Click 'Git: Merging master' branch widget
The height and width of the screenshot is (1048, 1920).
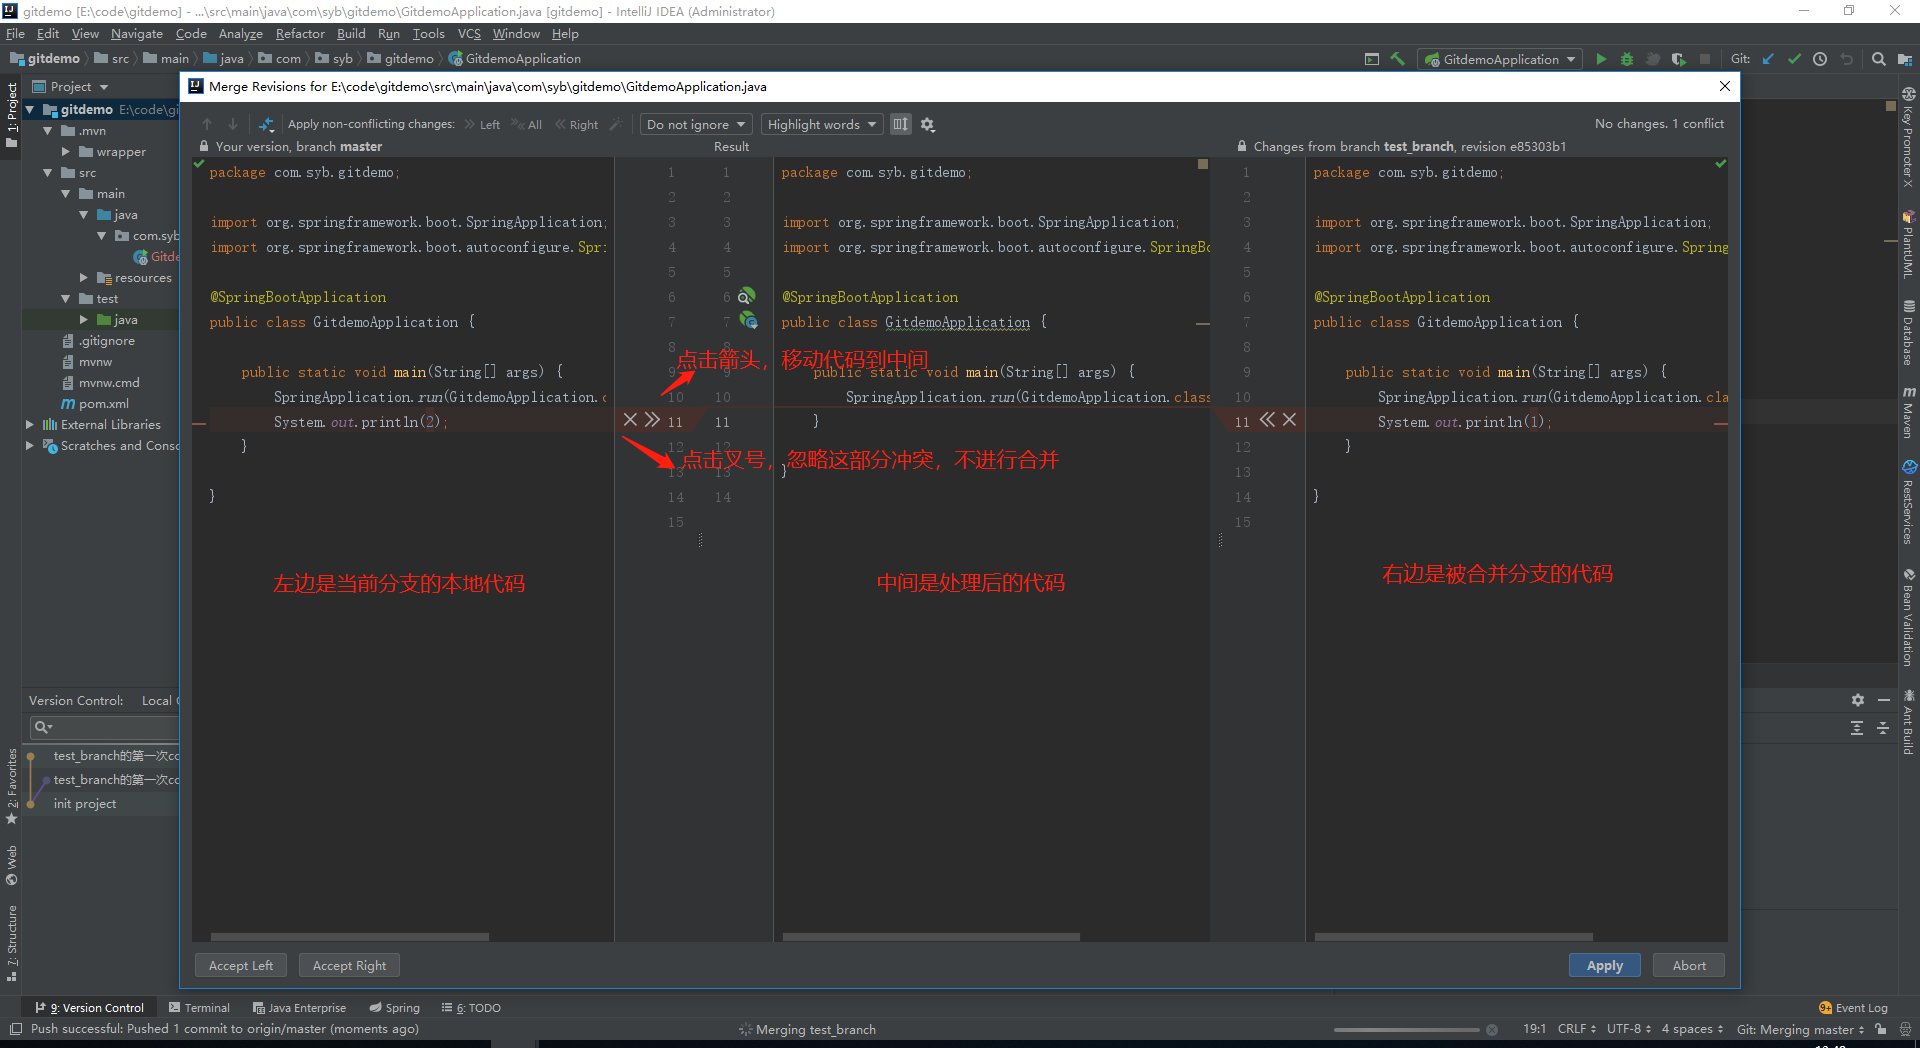1800,1030
